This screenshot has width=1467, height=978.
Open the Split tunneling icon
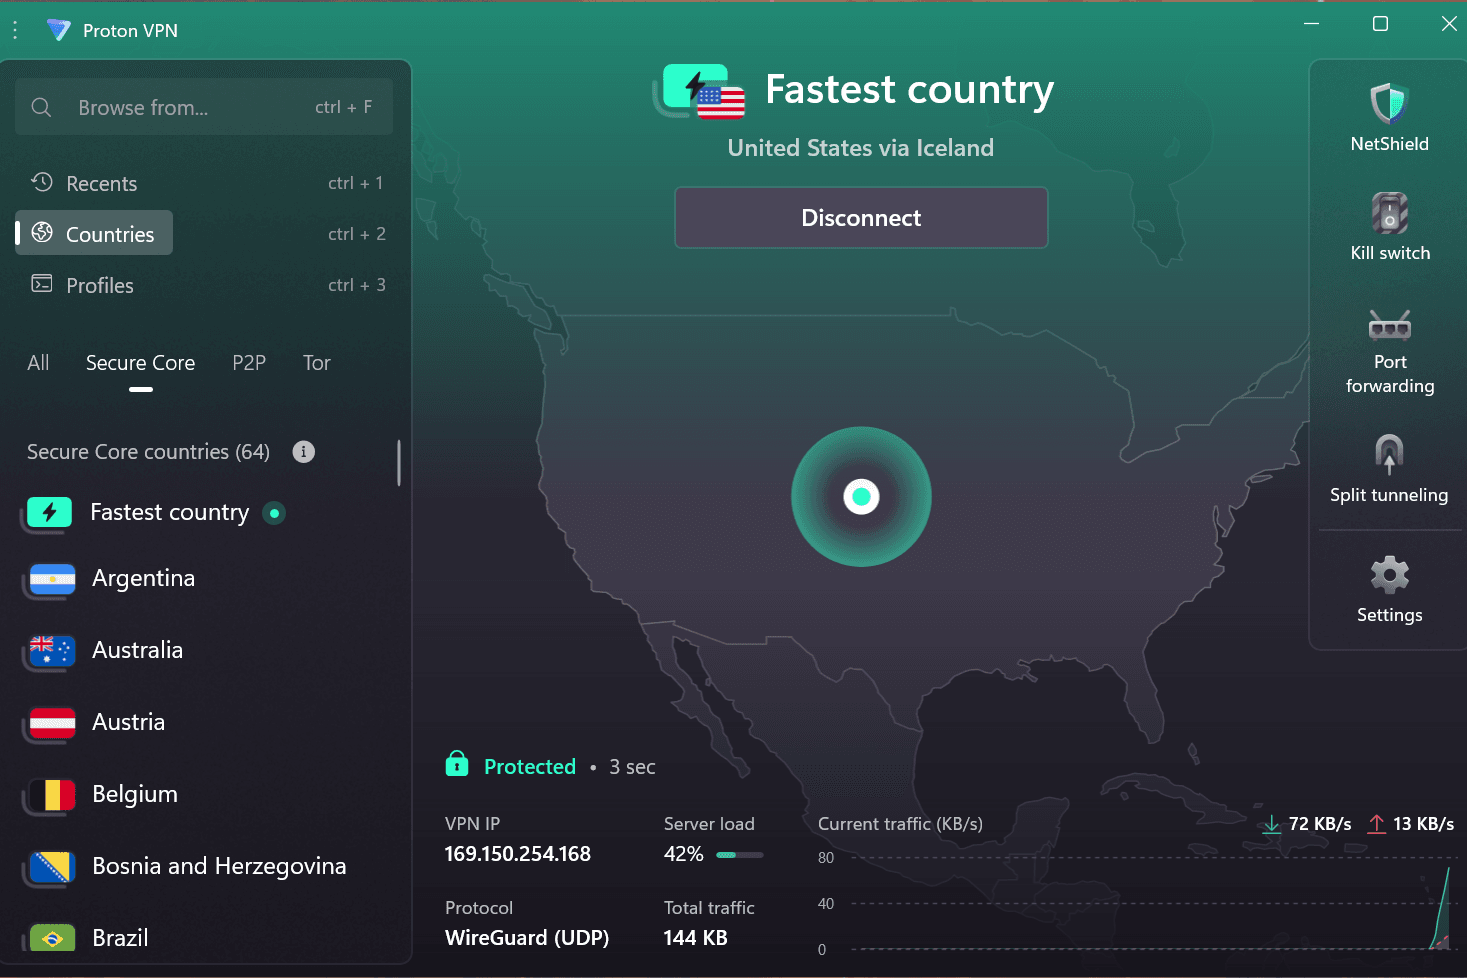1389,453
